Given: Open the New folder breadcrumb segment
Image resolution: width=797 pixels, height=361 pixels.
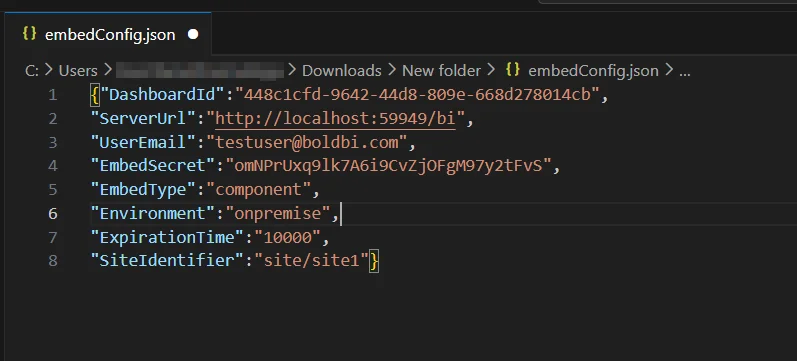Looking at the screenshot, I should (441, 71).
